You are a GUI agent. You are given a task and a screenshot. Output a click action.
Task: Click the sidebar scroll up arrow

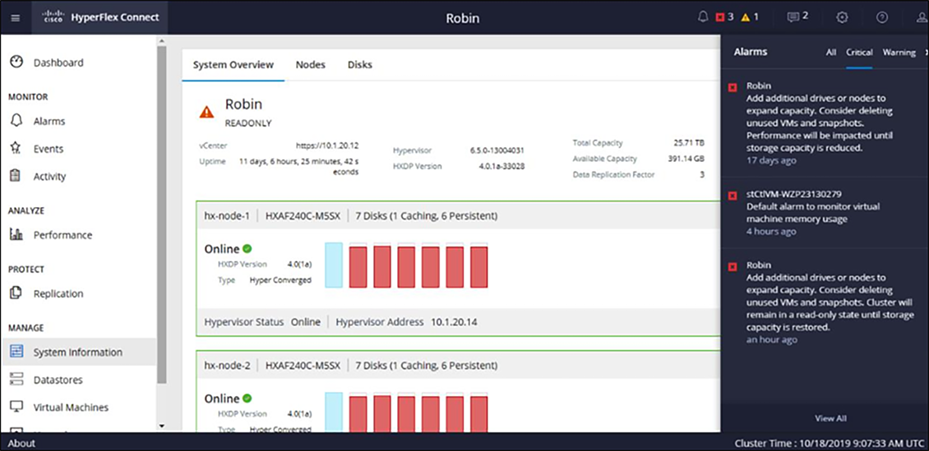[162, 41]
